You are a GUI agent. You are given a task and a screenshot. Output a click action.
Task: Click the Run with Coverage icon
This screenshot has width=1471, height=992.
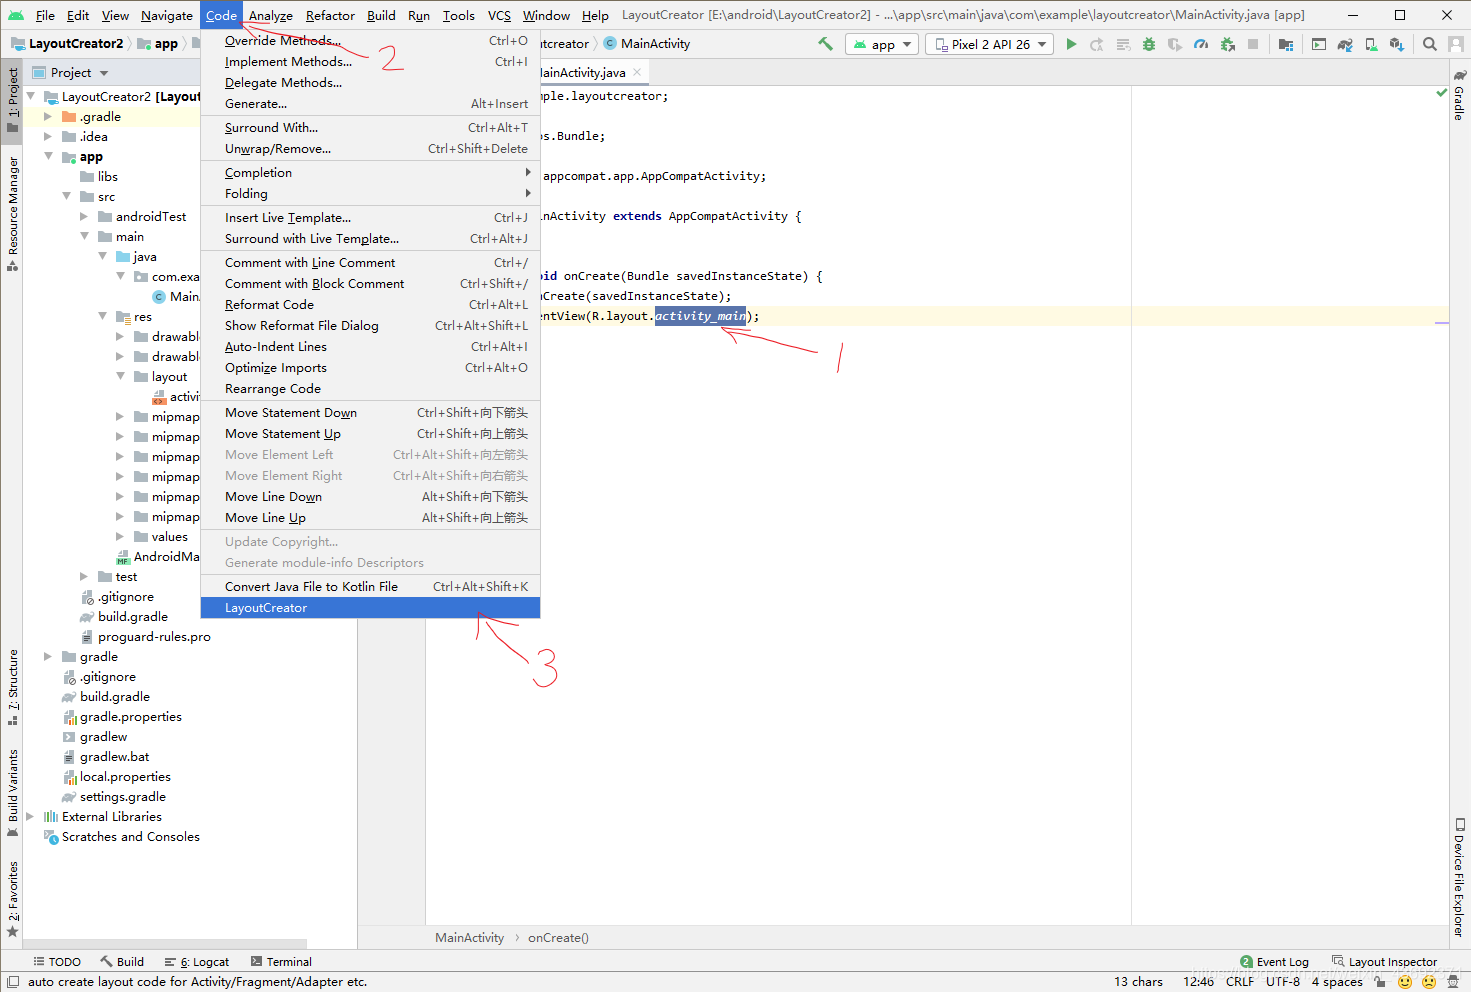(x=1175, y=44)
